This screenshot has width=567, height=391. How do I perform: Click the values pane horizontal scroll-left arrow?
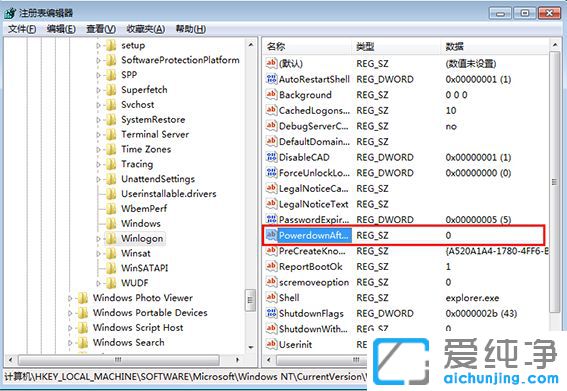click(x=268, y=360)
